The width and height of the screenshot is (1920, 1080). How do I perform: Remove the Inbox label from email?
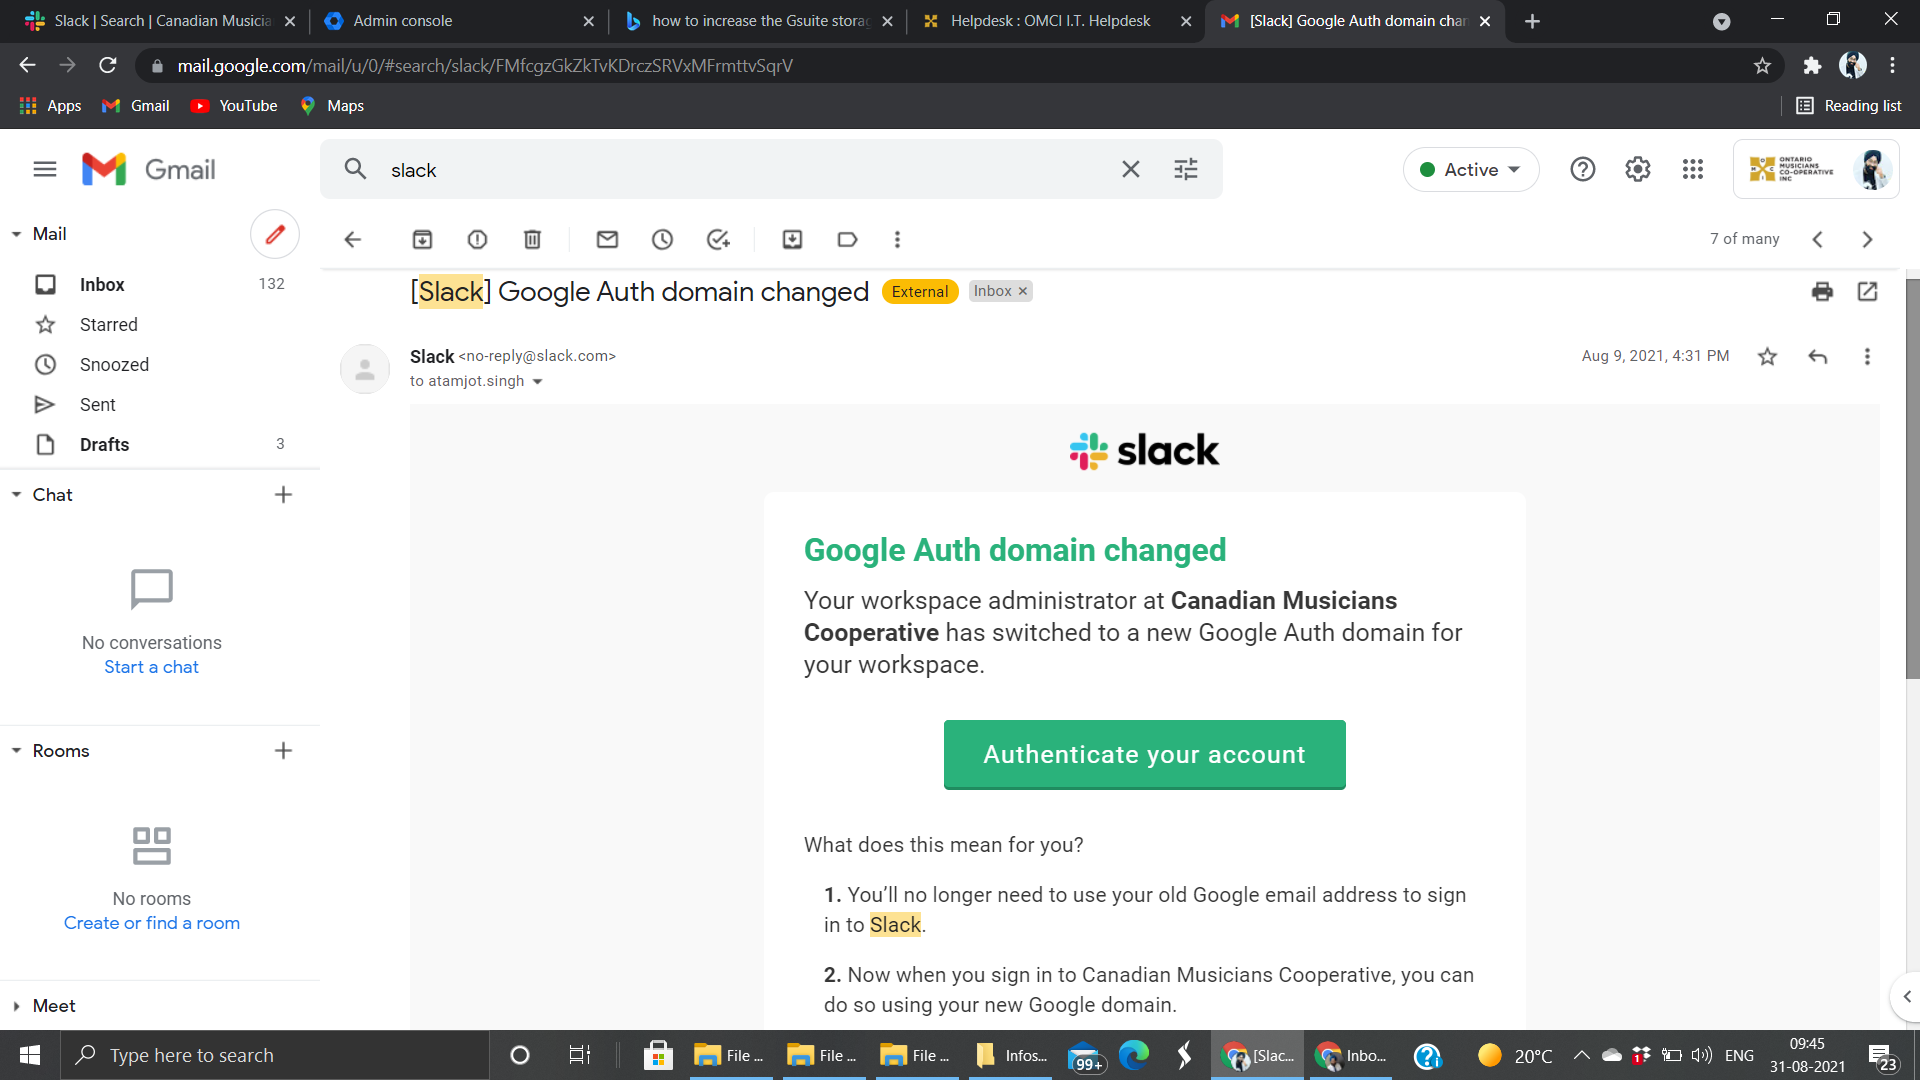(1022, 291)
